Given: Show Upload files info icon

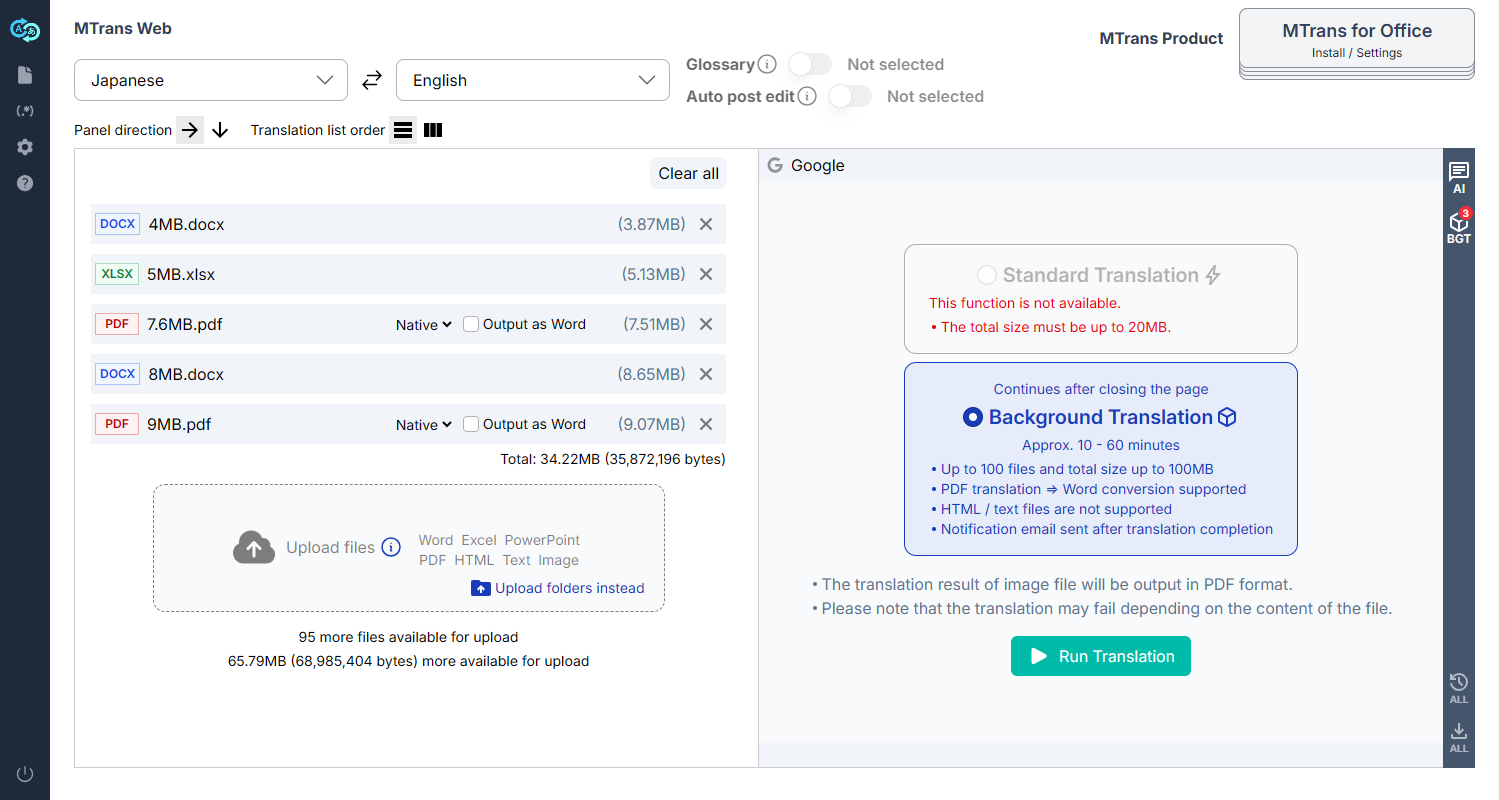Looking at the screenshot, I should (391, 547).
